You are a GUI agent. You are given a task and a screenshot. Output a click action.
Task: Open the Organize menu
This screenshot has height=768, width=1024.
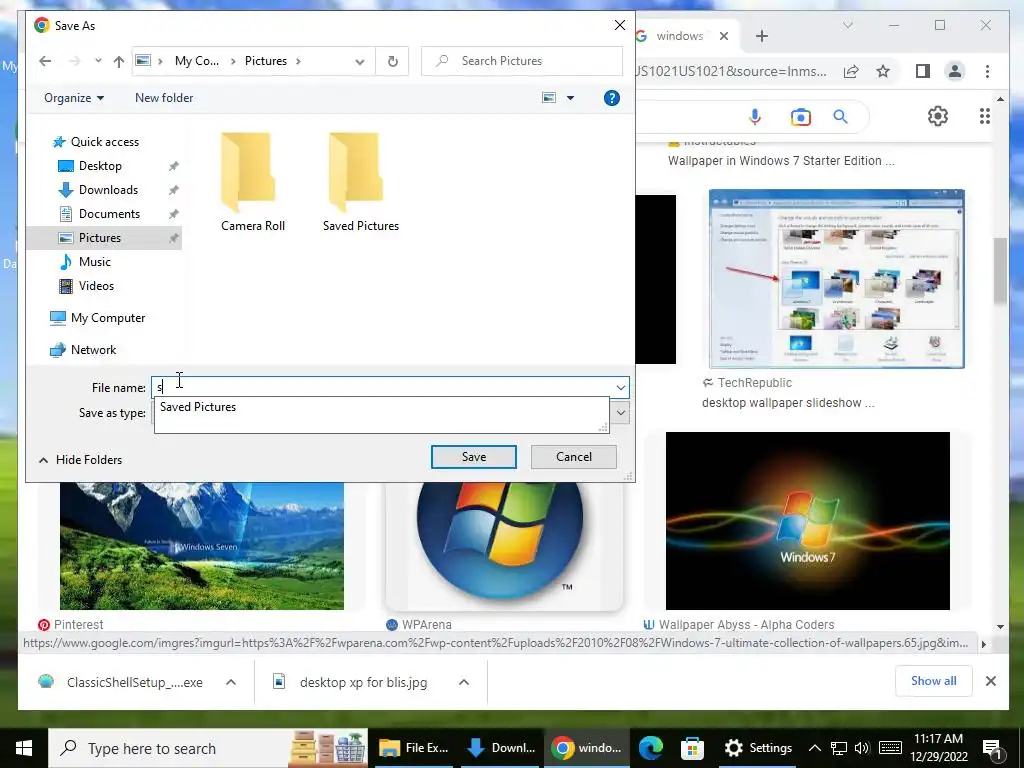74,98
